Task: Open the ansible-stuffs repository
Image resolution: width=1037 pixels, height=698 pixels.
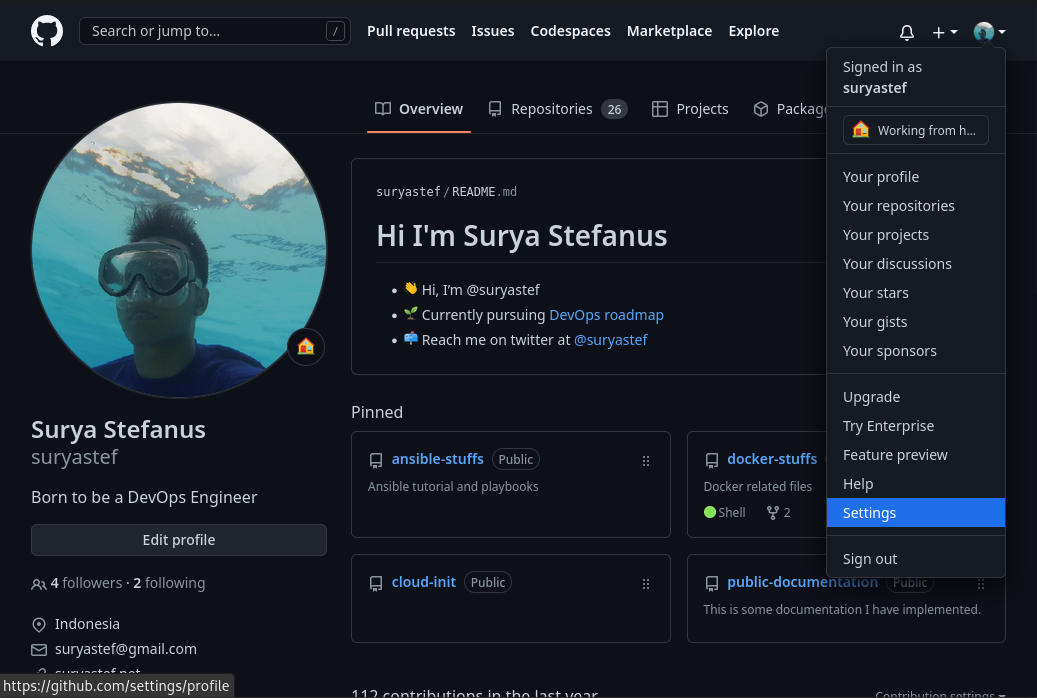Action: tap(437, 459)
